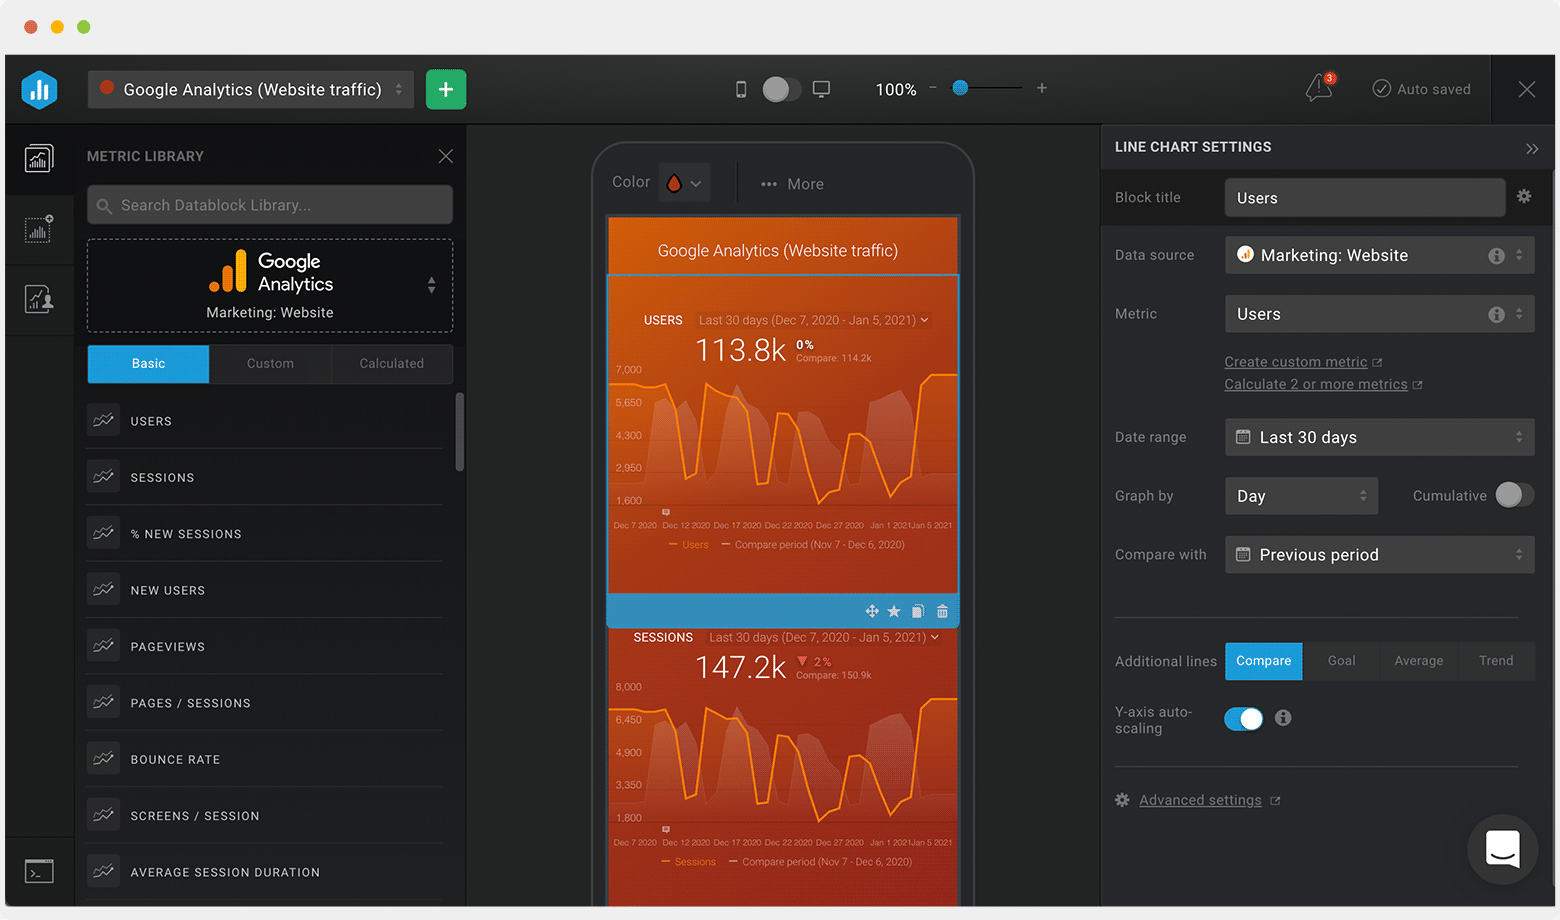The width and height of the screenshot is (1560, 920).
Task: Select the Goal additional lines tab
Action: point(1341,661)
